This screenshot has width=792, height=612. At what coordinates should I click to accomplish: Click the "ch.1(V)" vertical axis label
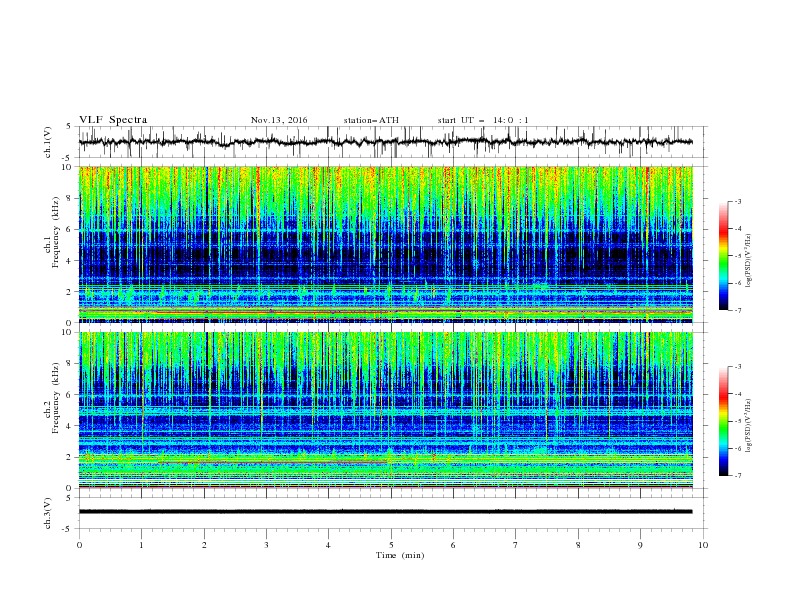tap(48, 142)
